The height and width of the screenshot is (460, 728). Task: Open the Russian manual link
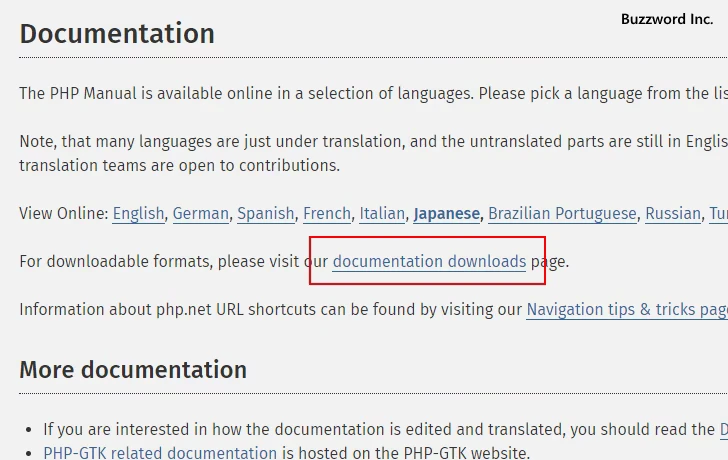coord(673,214)
